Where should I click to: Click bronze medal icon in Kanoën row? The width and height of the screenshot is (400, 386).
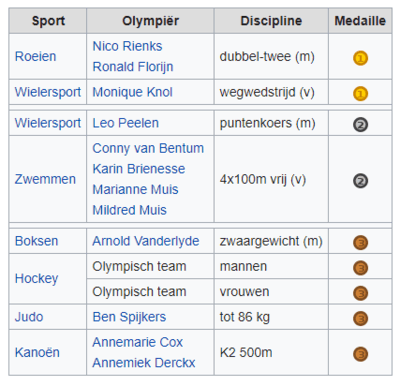(x=360, y=354)
